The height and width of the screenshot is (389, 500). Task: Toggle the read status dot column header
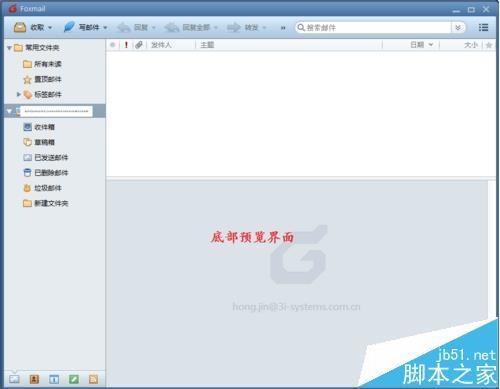point(113,45)
